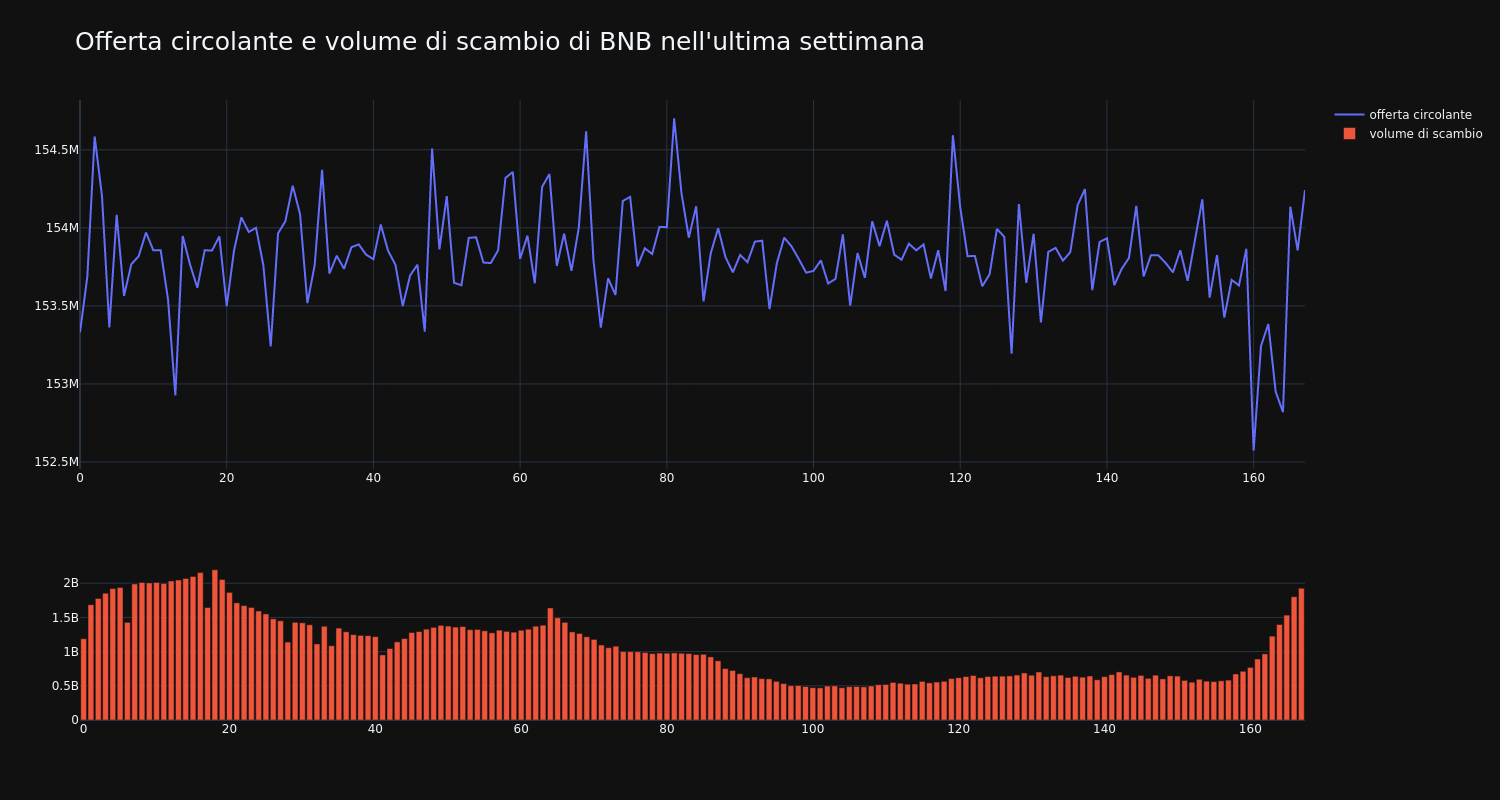Click the 0.5B label on volume axis
Image resolution: width=1500 pixels, height=800 pixels.
click(x=65, y=686)
